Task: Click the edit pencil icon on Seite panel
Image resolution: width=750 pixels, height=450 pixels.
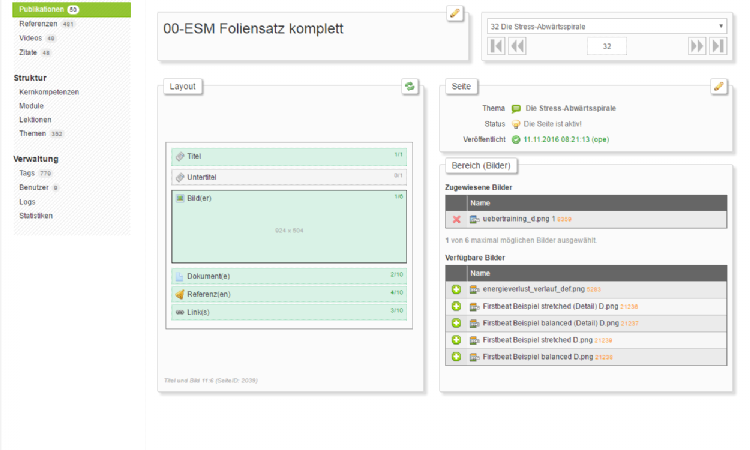Action: [x=718, y=87]
